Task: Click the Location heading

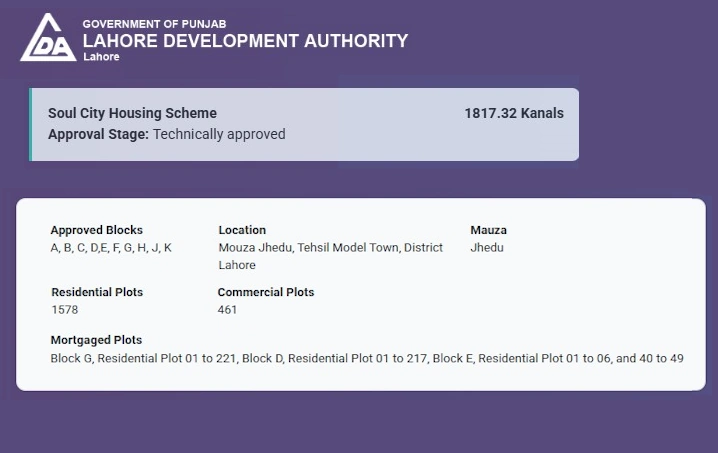Action: click(242, 230)
